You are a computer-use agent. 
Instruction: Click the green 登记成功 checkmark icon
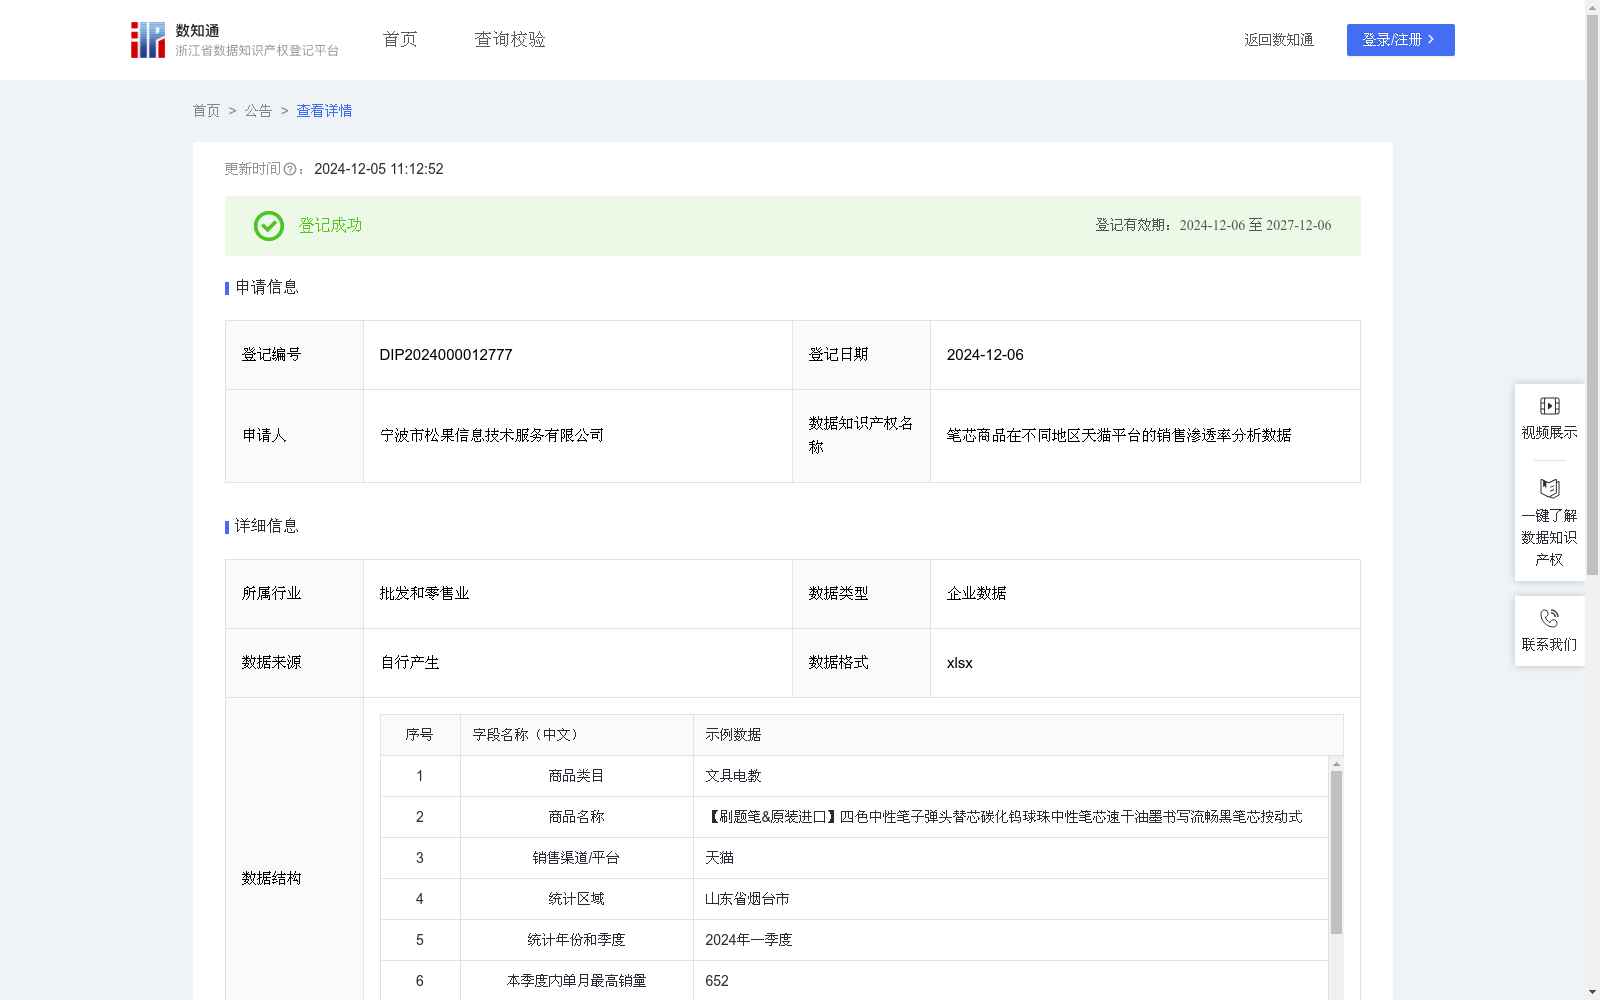(x=269, y=226)
